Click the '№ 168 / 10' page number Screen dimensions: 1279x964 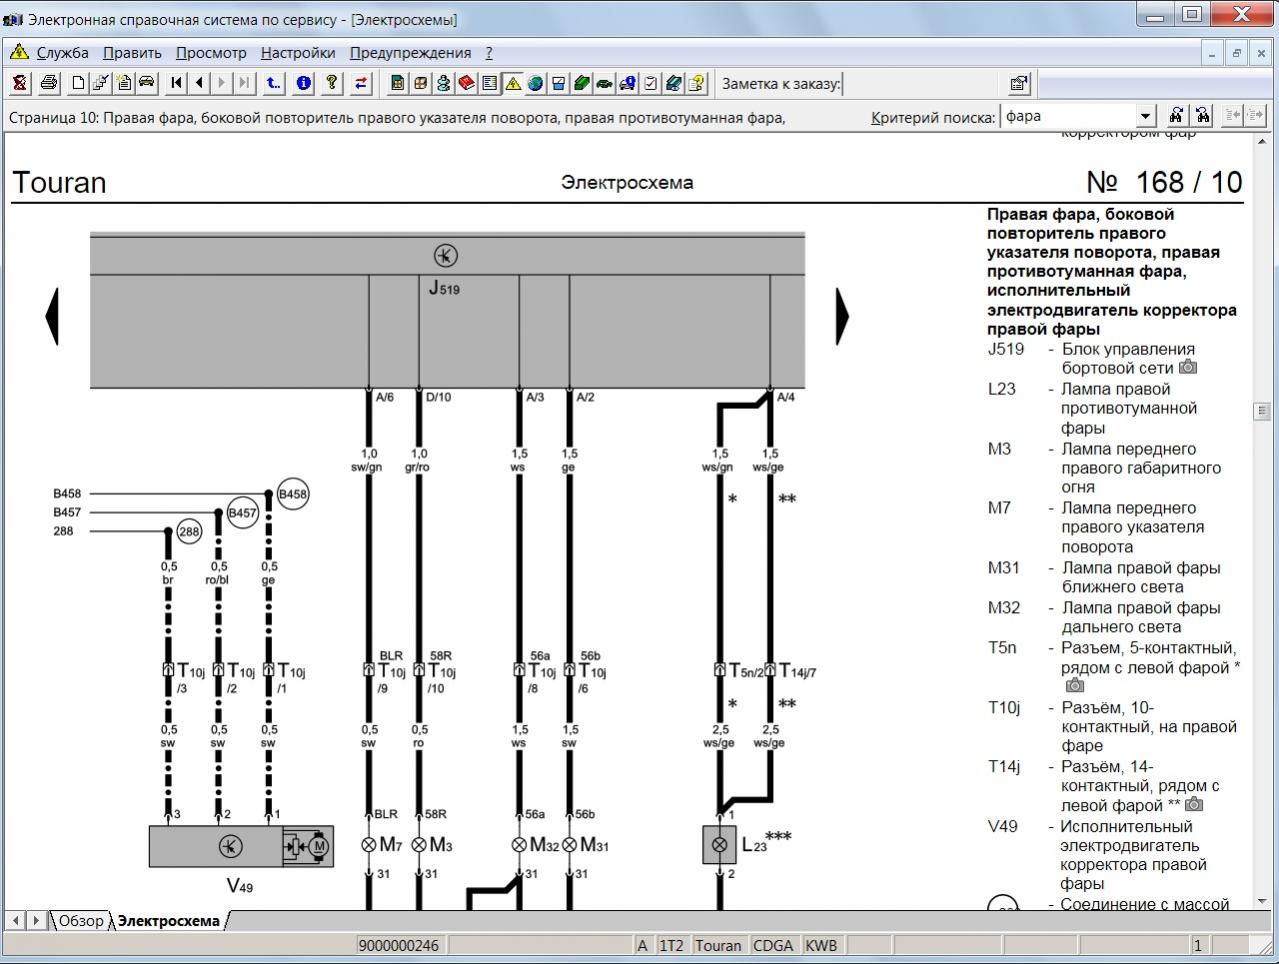(1164, 182)
